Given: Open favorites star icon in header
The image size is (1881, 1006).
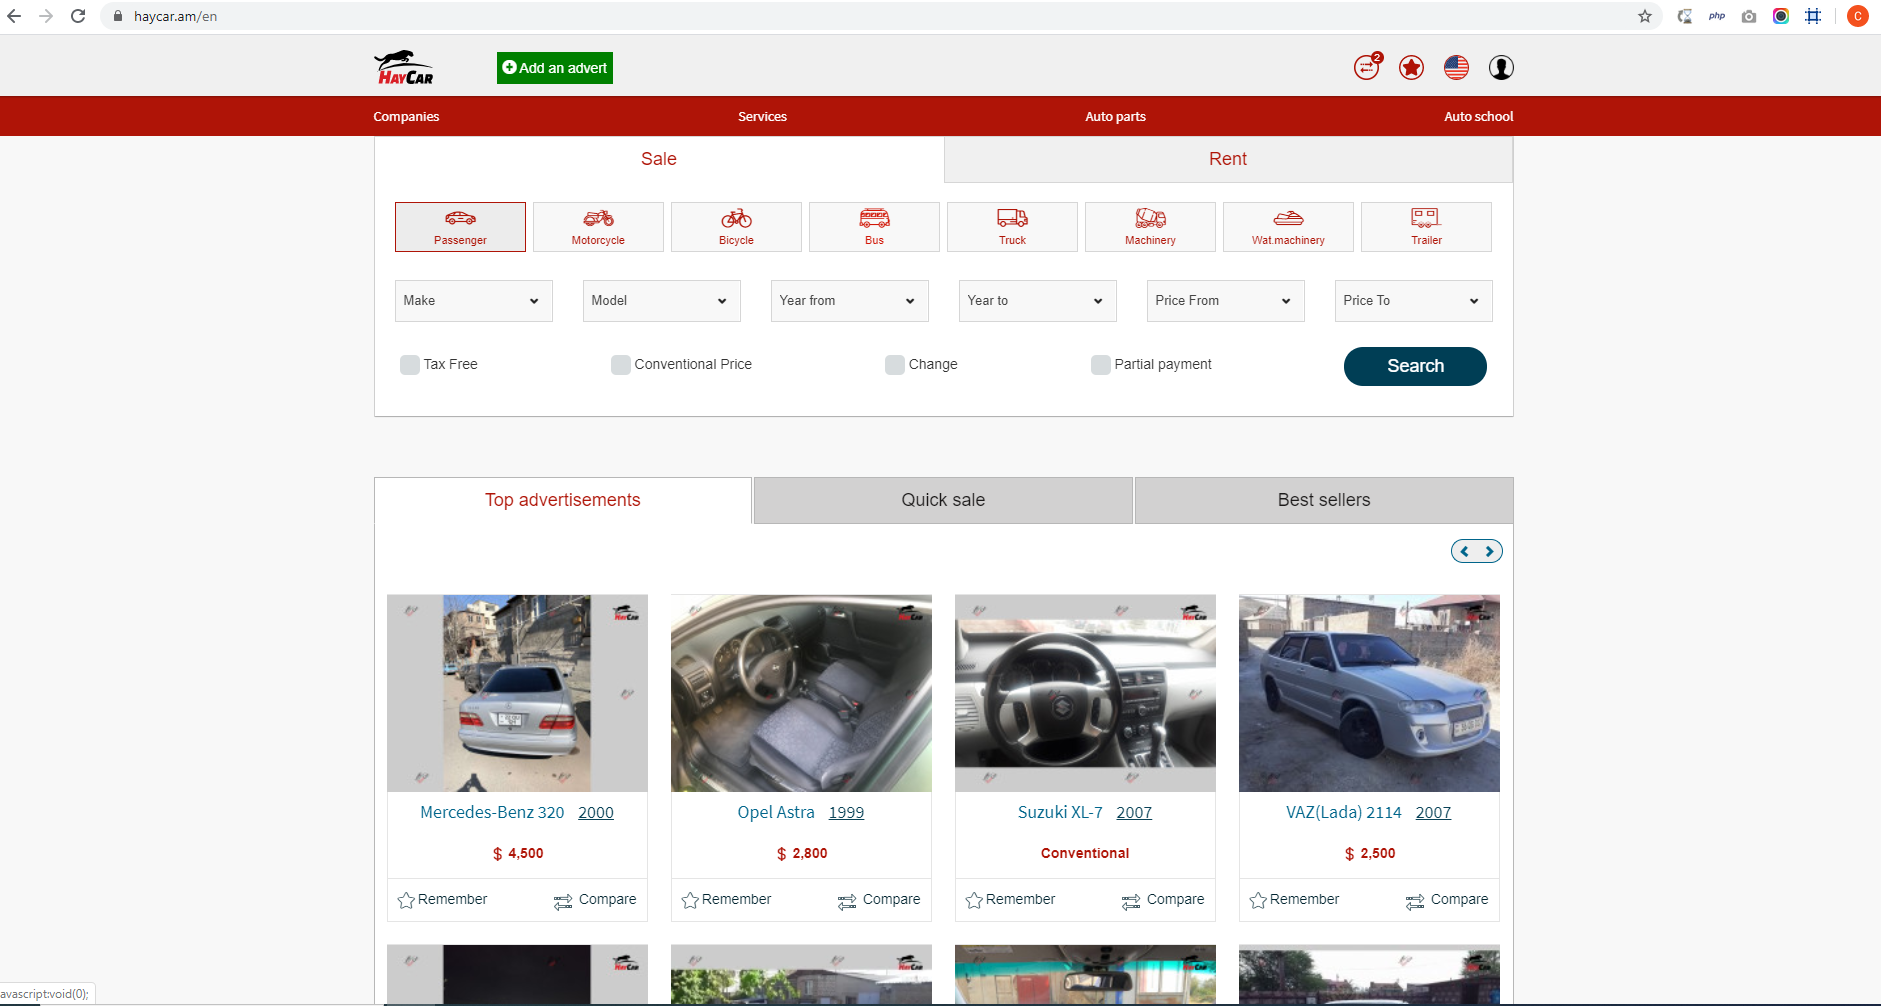Looking at the screenshot, I should pyautogui.click(x=1411, y=67).
